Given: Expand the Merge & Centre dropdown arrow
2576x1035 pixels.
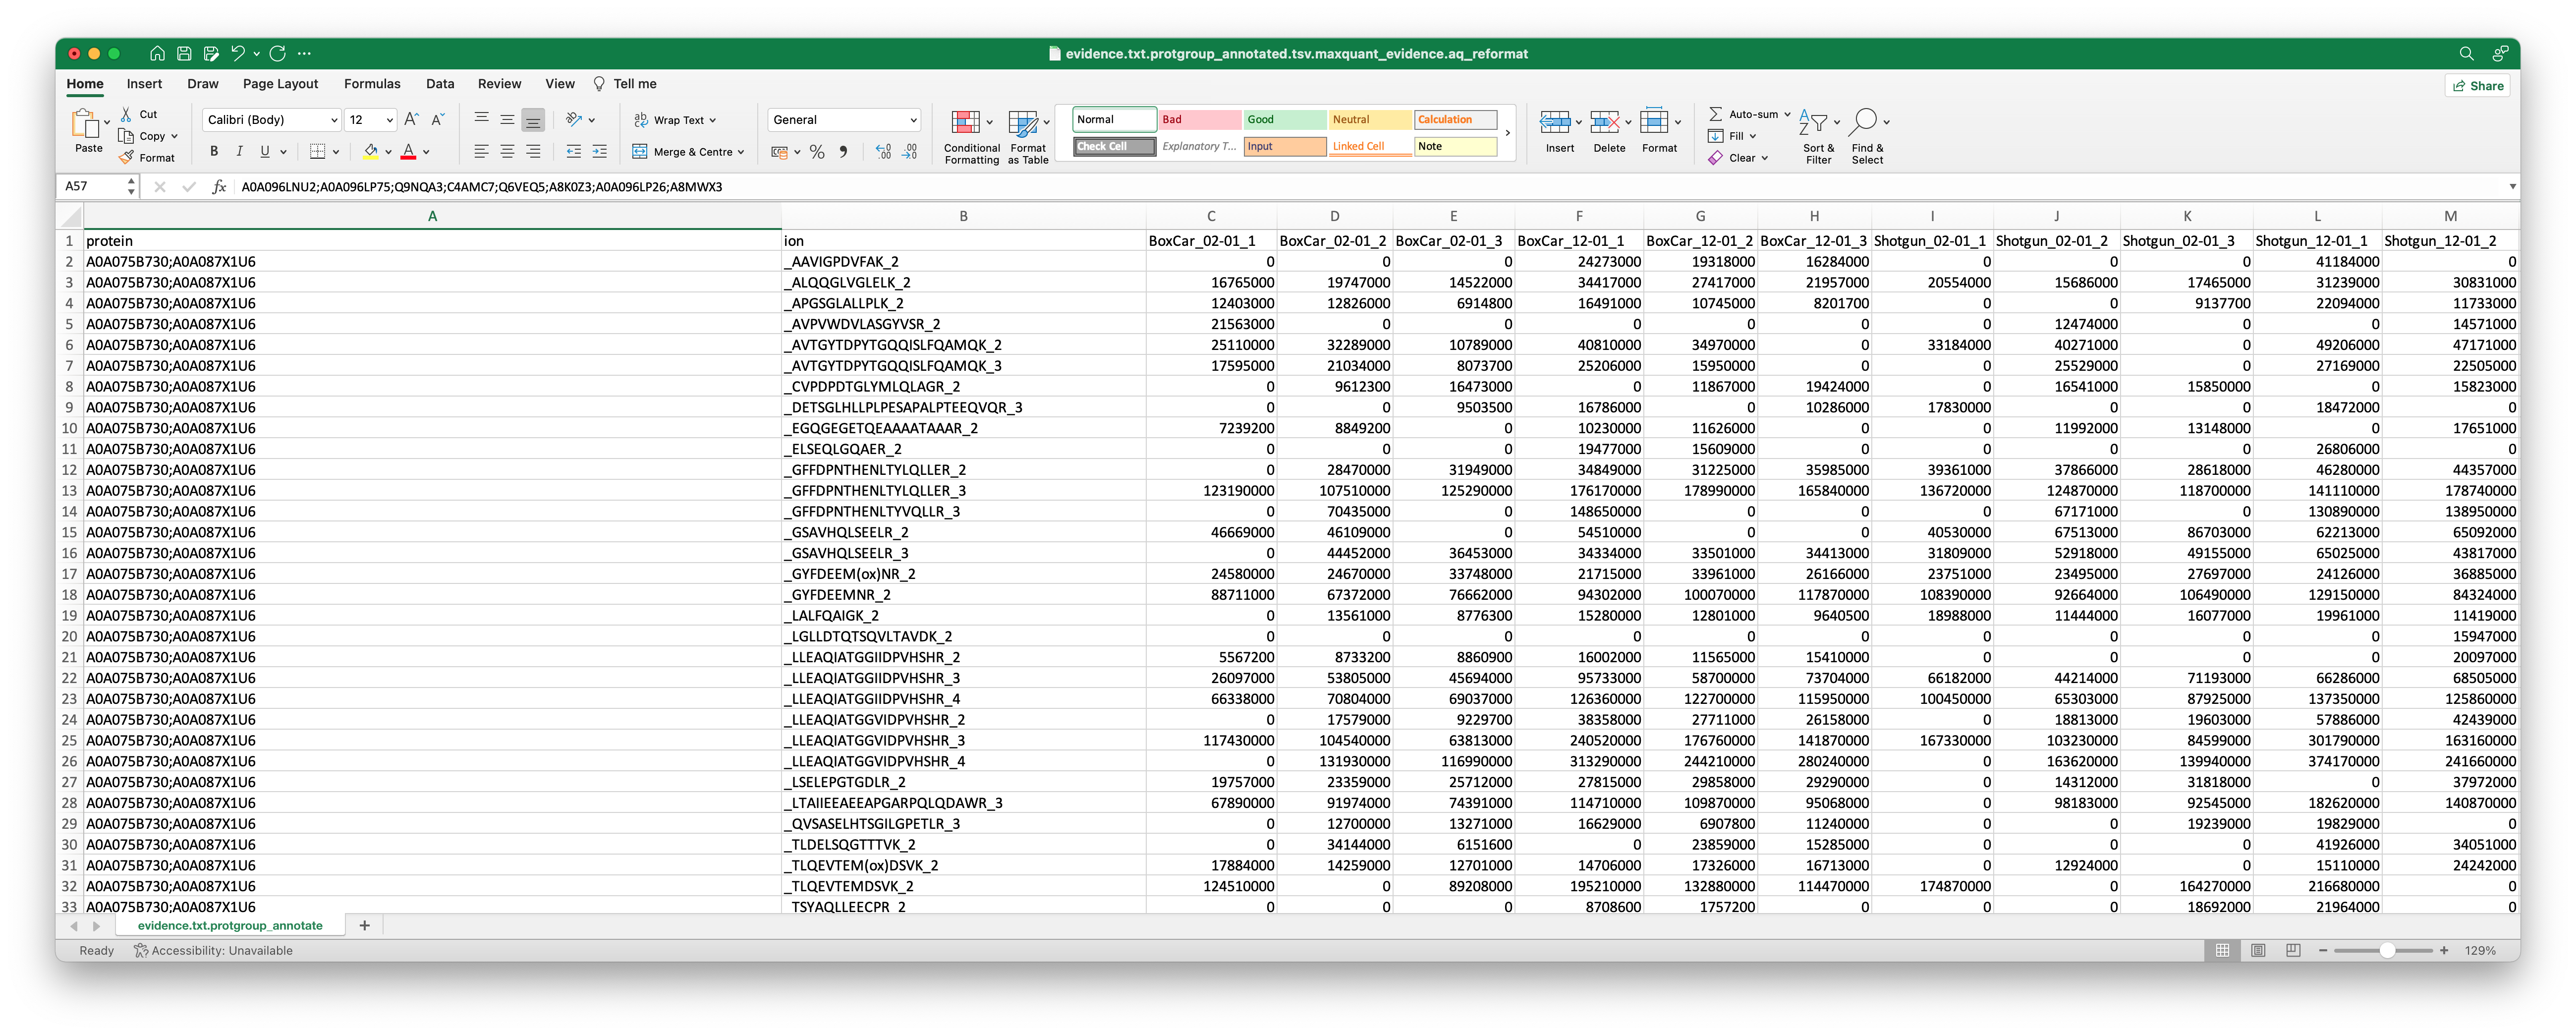Looking at the screenshot, I should tap(741, 152).
